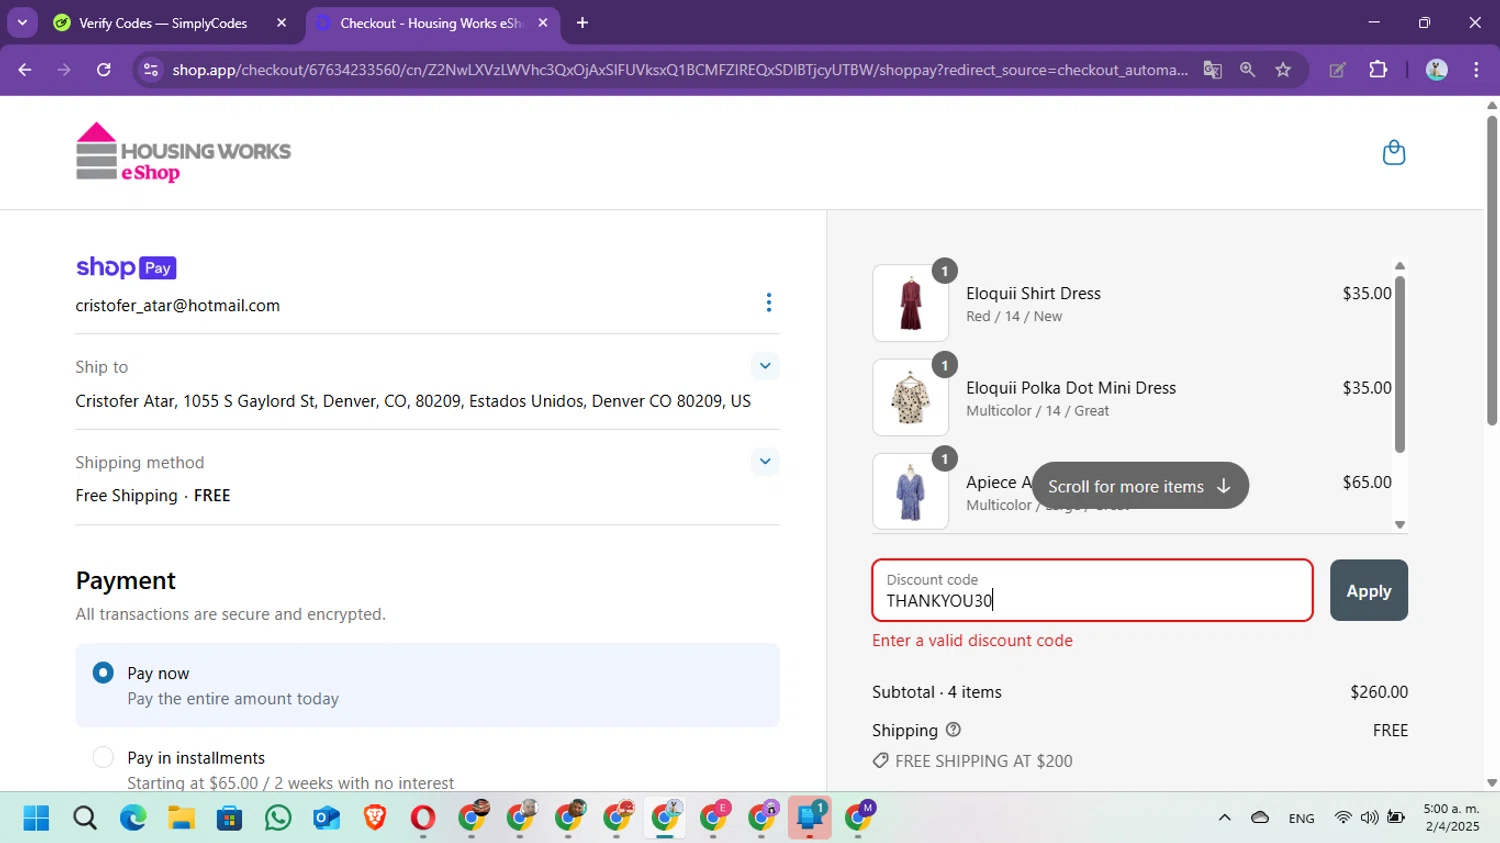Screen dimensions: 1500x843
Task: Bookmark this page with the star icon
Action: coord(1283,70)
